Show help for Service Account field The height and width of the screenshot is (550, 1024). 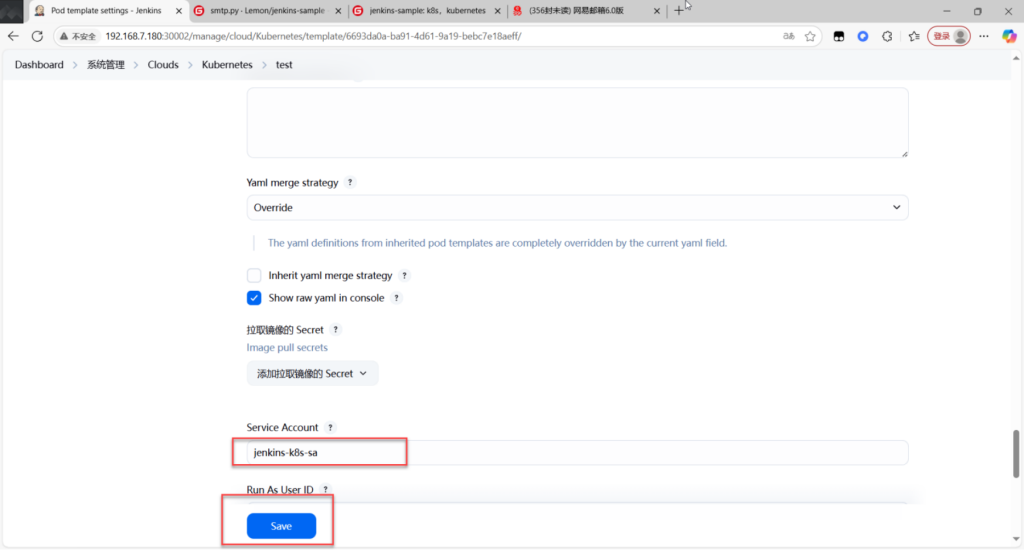[330, 428]
